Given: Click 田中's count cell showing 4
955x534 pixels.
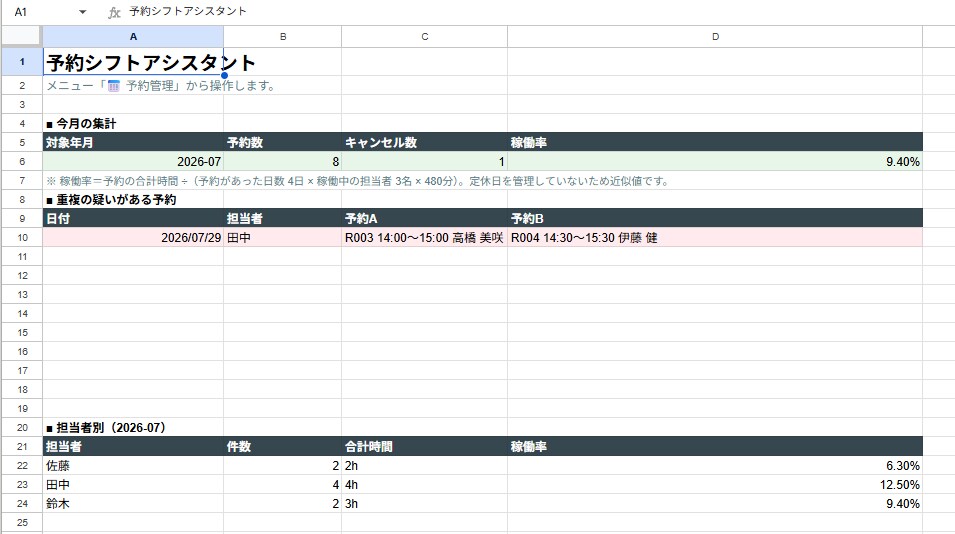Looking at the screenshot, I should [x=283, y=485].
